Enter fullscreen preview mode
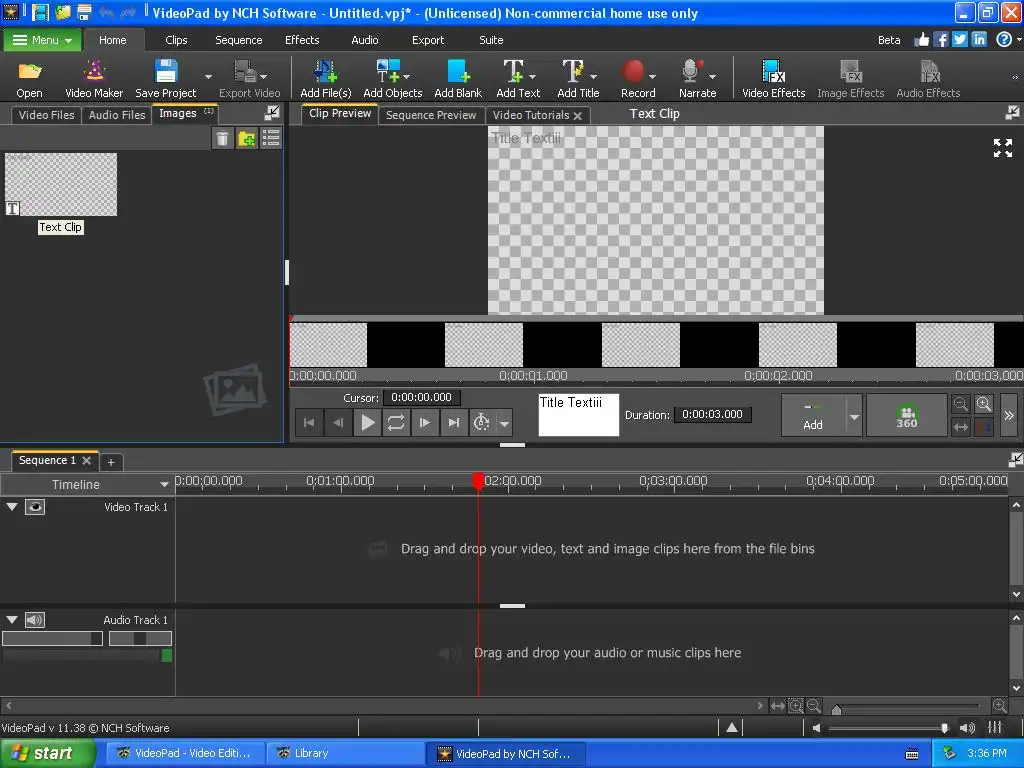Image resolution: width=1024 pixels, height=768 pixels. click(x=1002, y=148)
